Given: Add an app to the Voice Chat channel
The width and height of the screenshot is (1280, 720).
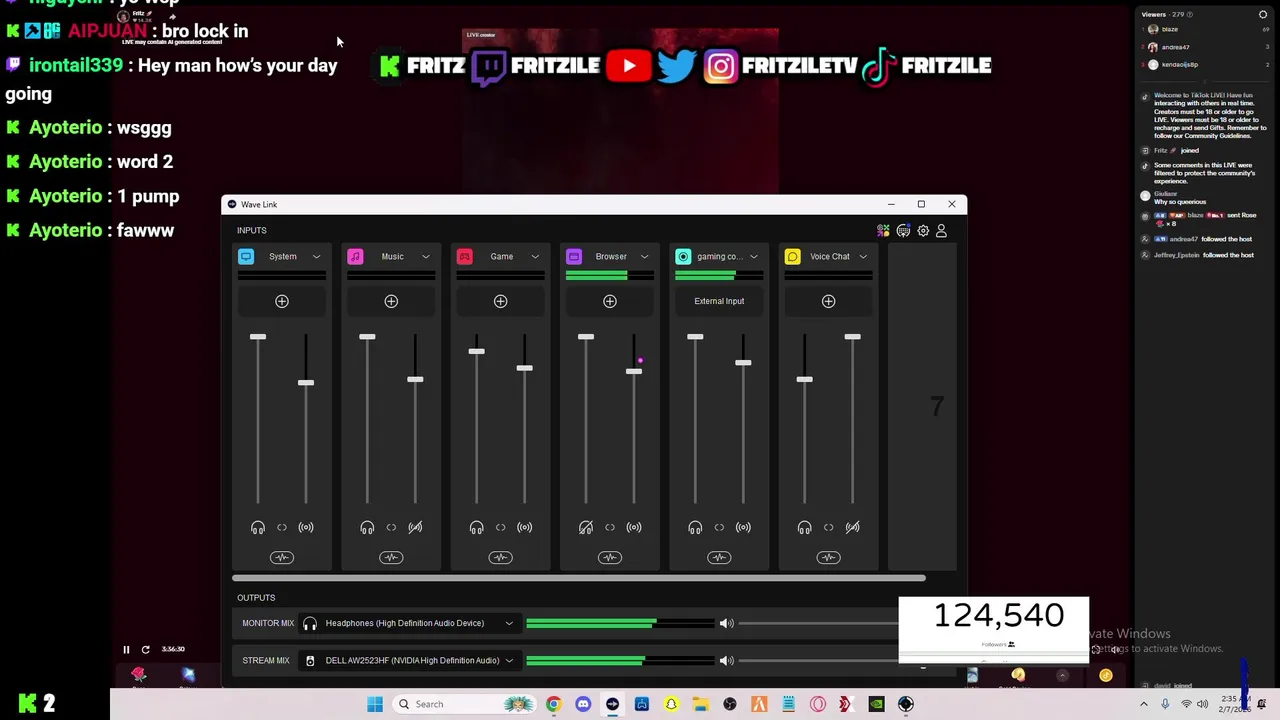Looking at the screenshot, I should 828,301.
